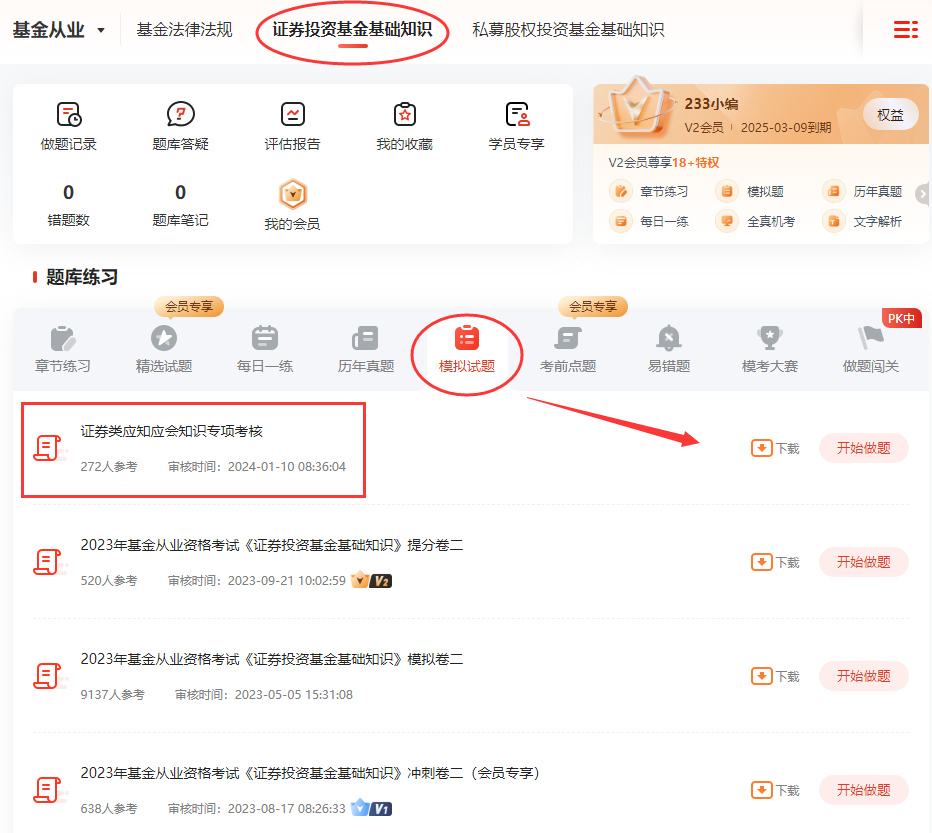
Task: Open 模考大赛 trophy tab
Action: click(770, 350)
